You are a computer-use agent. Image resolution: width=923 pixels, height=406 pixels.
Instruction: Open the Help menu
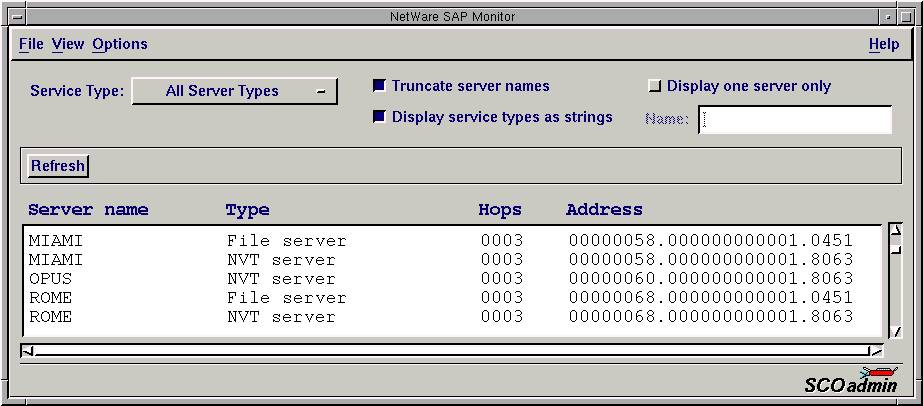coord(884,44)
